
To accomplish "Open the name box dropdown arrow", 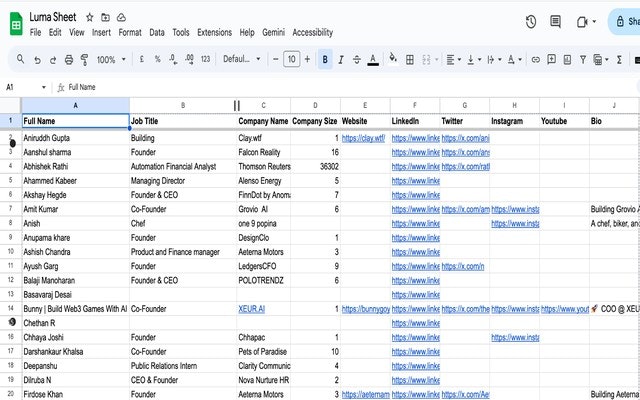I will pyautogui.click(x=44, y=87).
